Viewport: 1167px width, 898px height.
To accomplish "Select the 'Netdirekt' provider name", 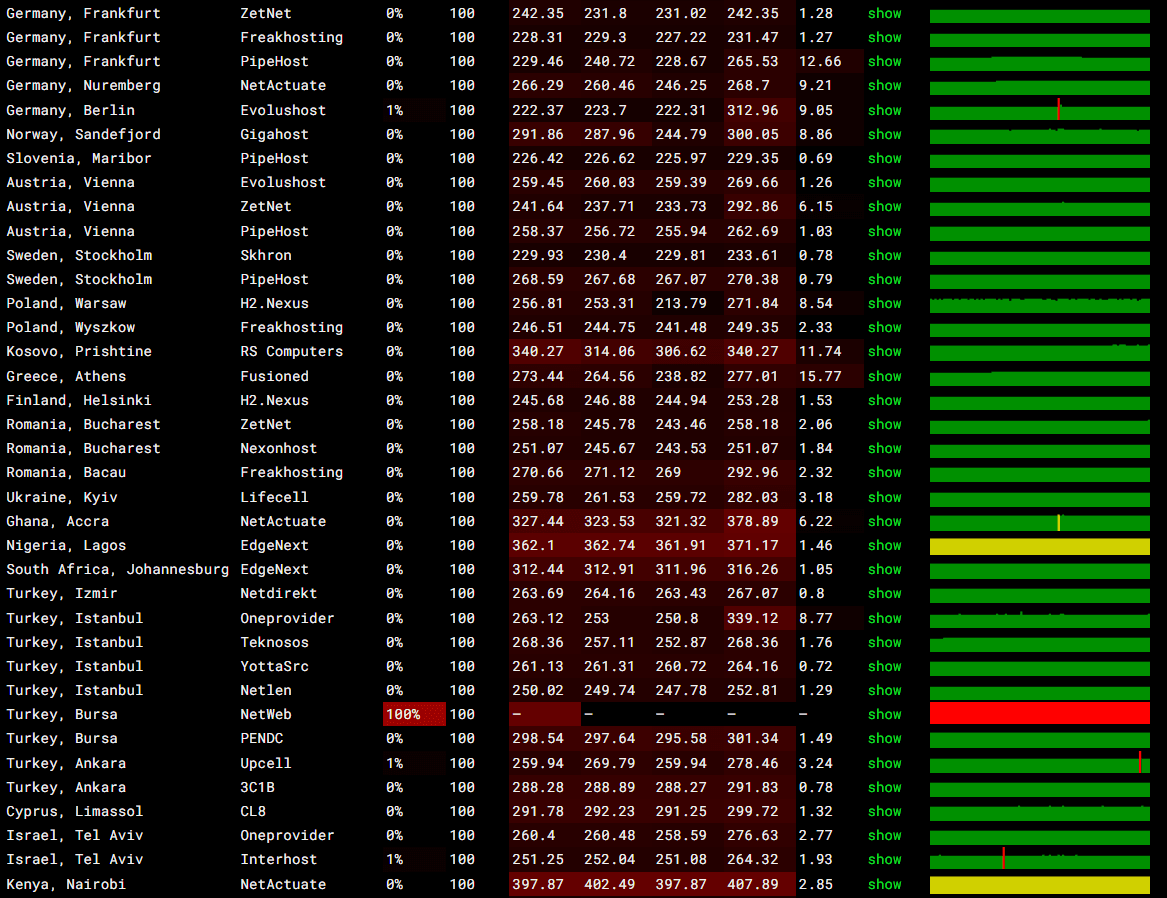I will (278, 594).
